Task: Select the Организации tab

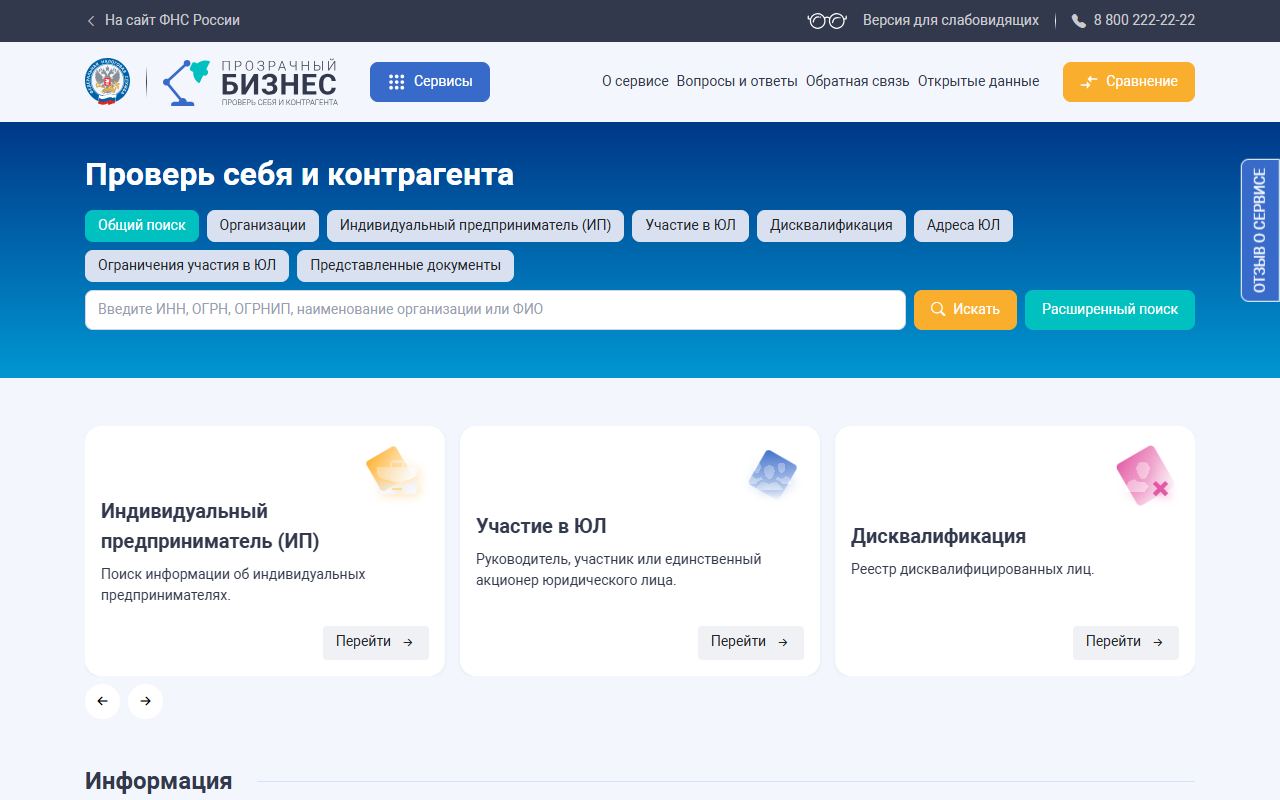Action: pyautogui.click(x=263, y=226)
